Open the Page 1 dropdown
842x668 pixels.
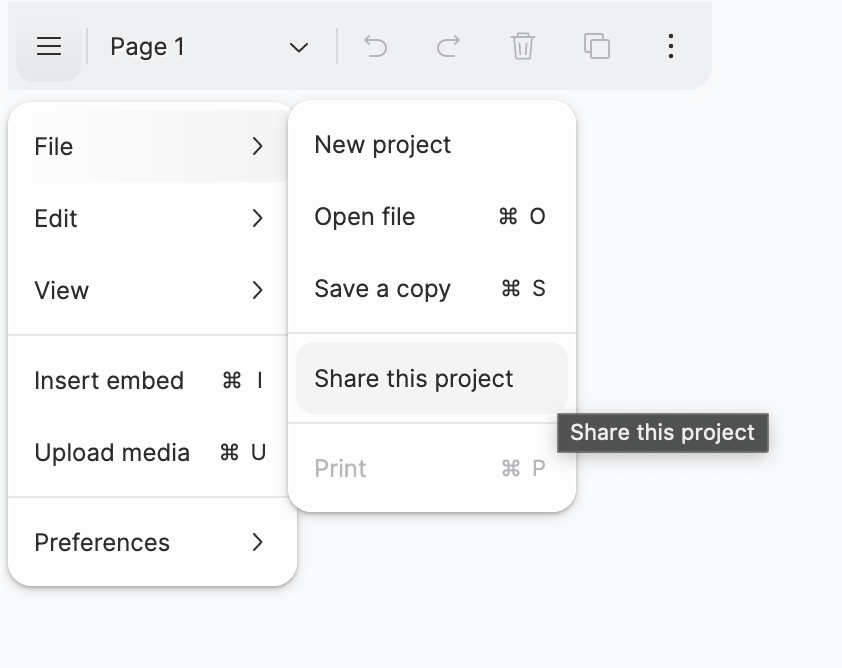point(298,46)
